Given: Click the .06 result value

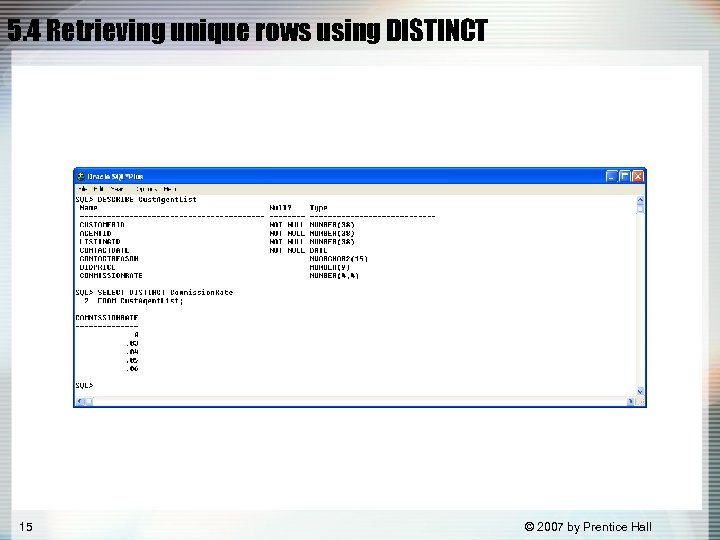Looking at the screenshot, I should 132,369.
